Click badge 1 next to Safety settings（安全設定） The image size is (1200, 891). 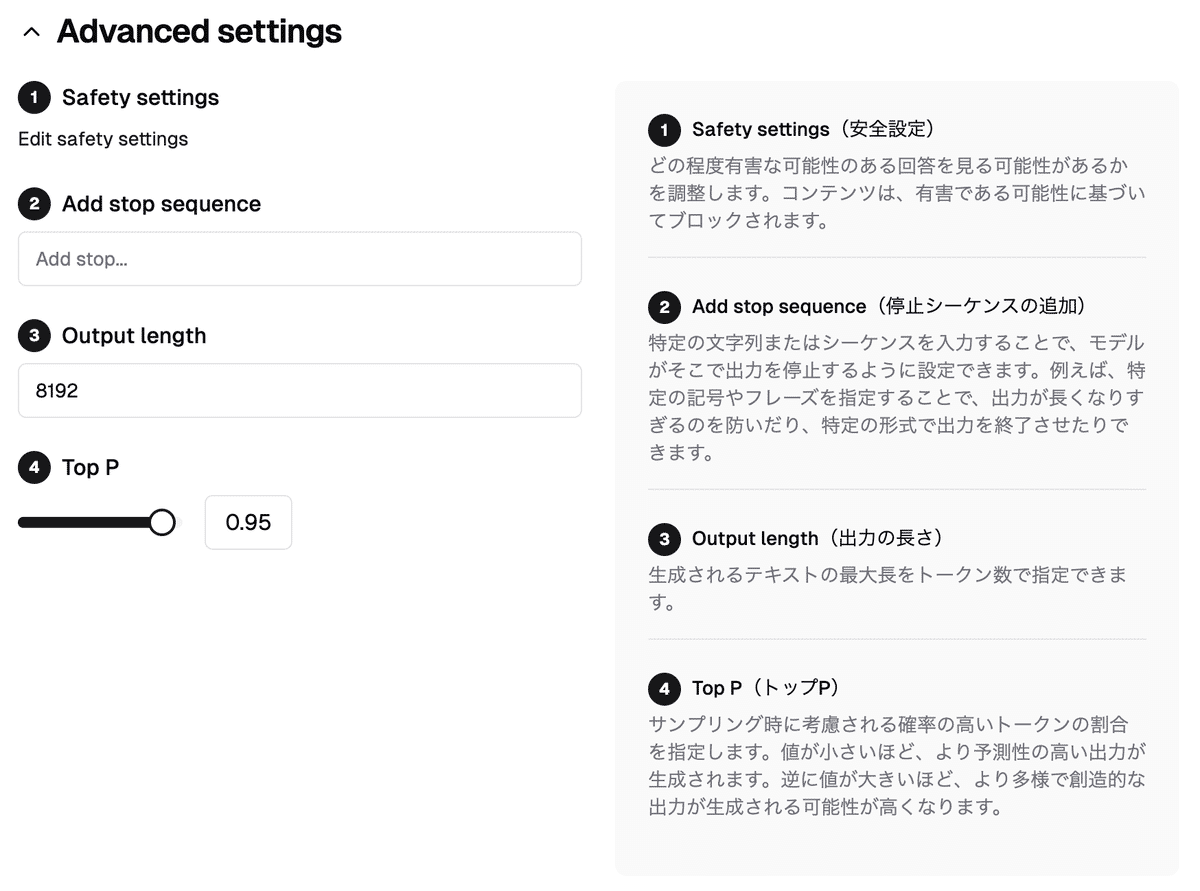[664, 130]
